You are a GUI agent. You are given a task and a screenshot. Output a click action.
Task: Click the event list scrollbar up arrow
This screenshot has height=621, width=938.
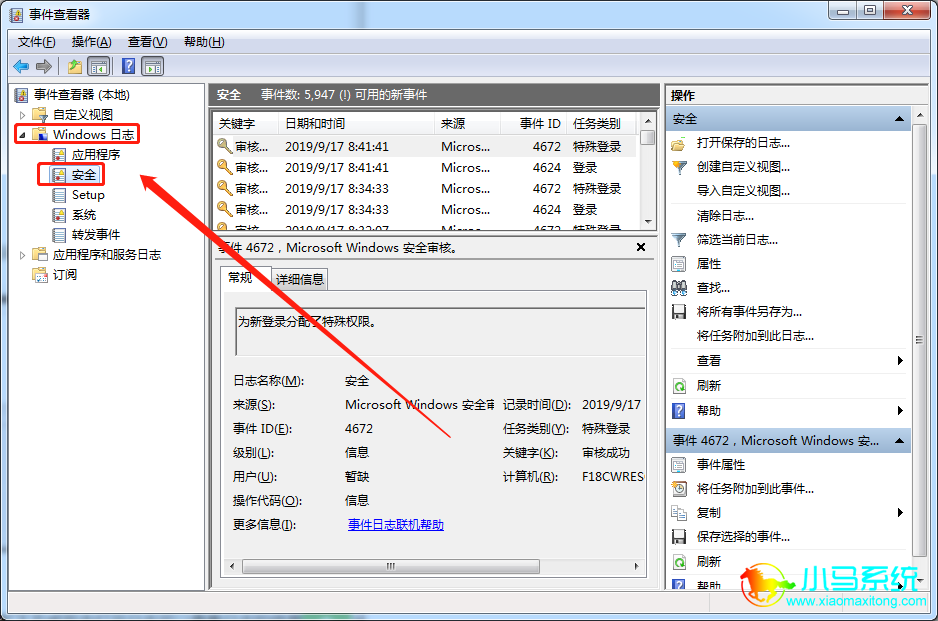click(648, 121)
